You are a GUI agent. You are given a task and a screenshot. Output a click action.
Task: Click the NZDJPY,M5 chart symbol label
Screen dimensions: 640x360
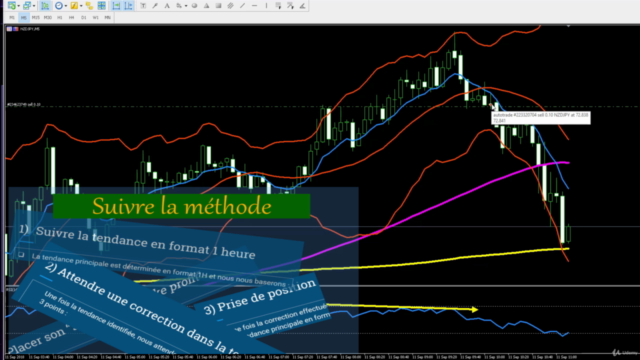pos(29,29)
